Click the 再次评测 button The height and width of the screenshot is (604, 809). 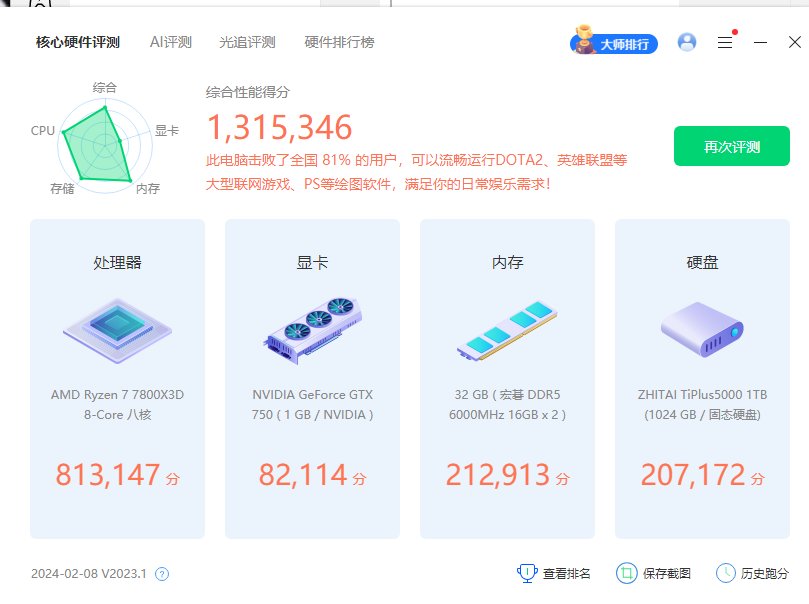732,146
